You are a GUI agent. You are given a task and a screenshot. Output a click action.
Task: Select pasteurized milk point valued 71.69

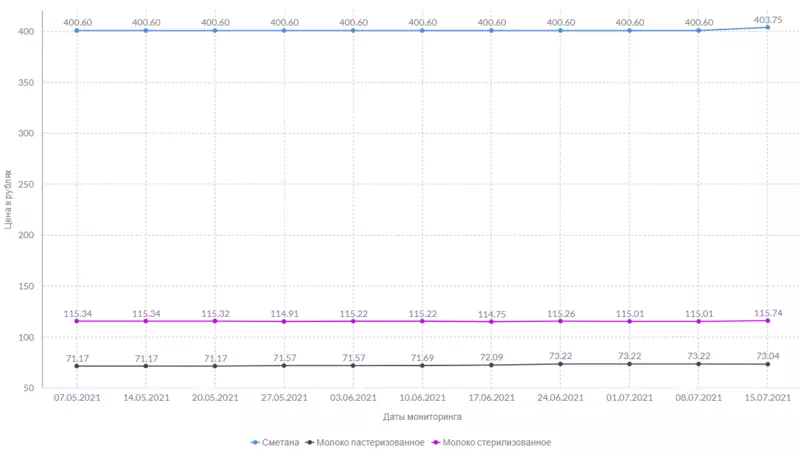coord(422,365)
